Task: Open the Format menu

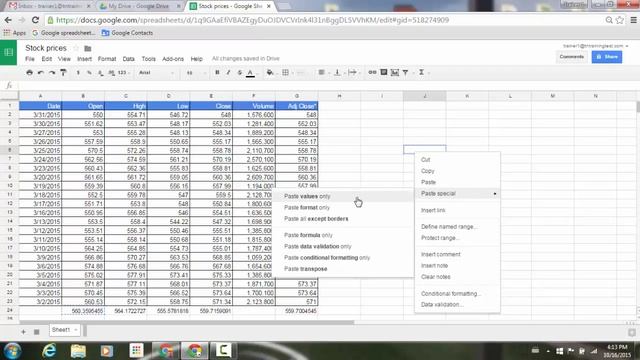Action: click(x=107, y=59)
